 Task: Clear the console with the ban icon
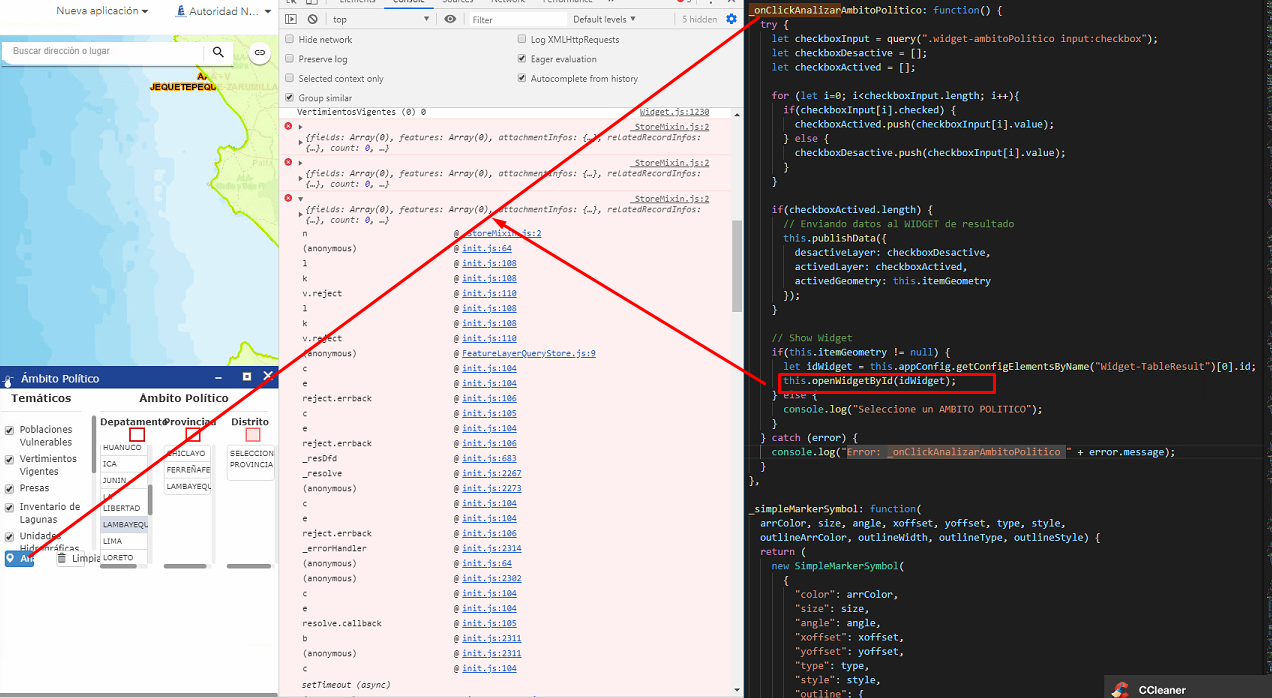coord(313,19)
